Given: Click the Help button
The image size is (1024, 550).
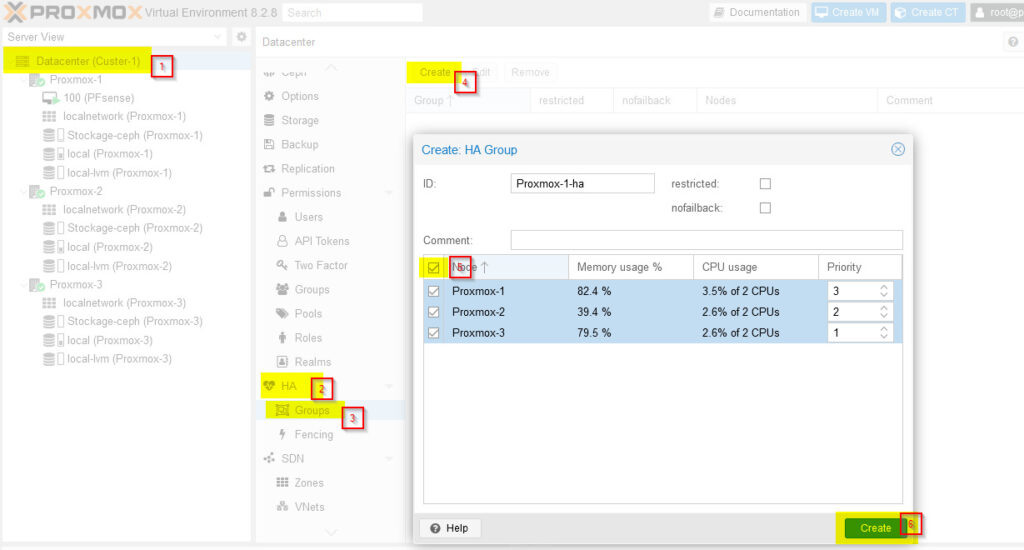Looking at the screenshot, I should pos(449,528).
